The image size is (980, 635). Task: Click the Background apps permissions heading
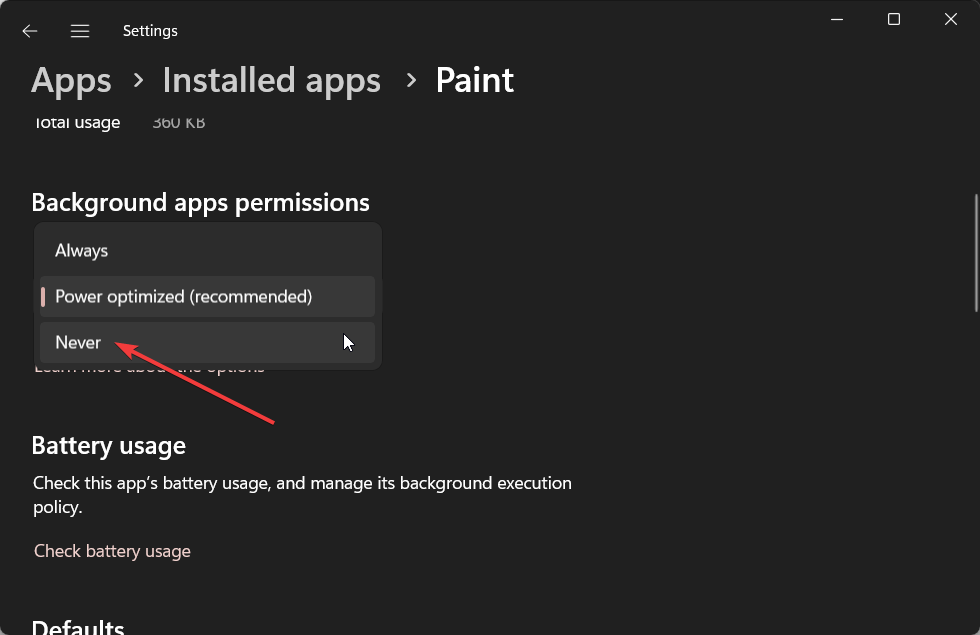click(x=201, y=202)
